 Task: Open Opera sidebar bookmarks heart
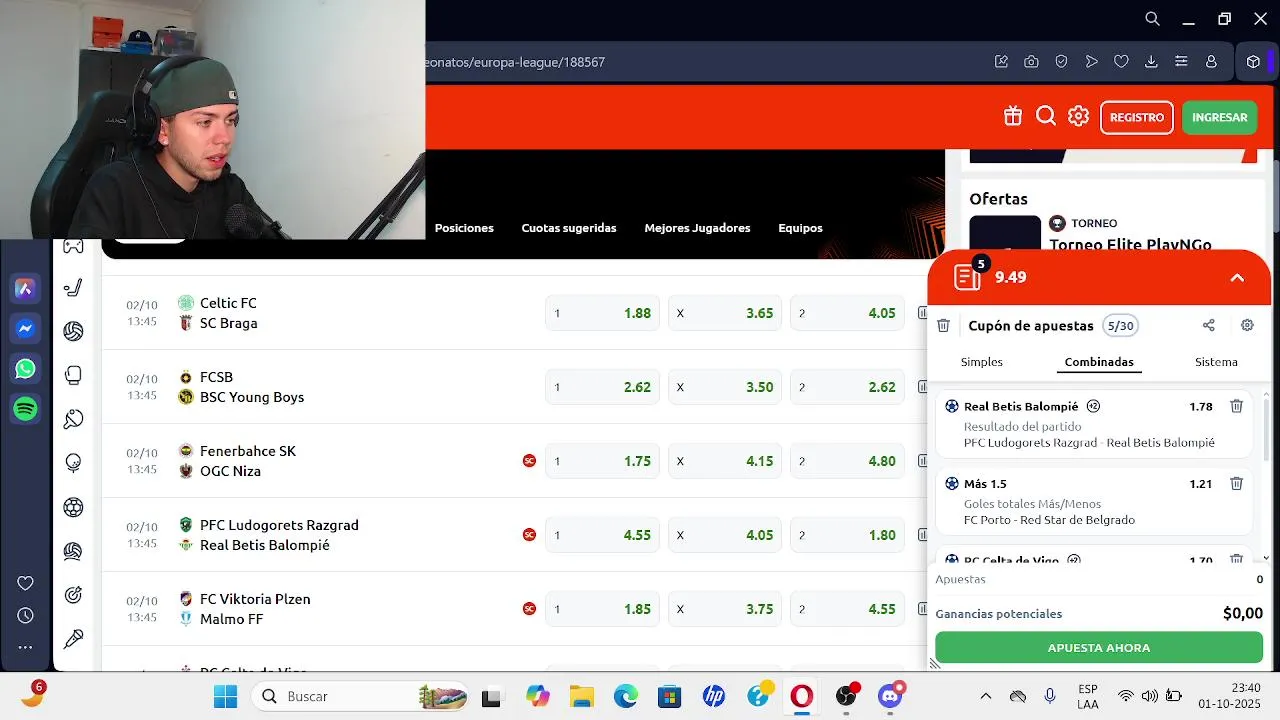(25, 583)
